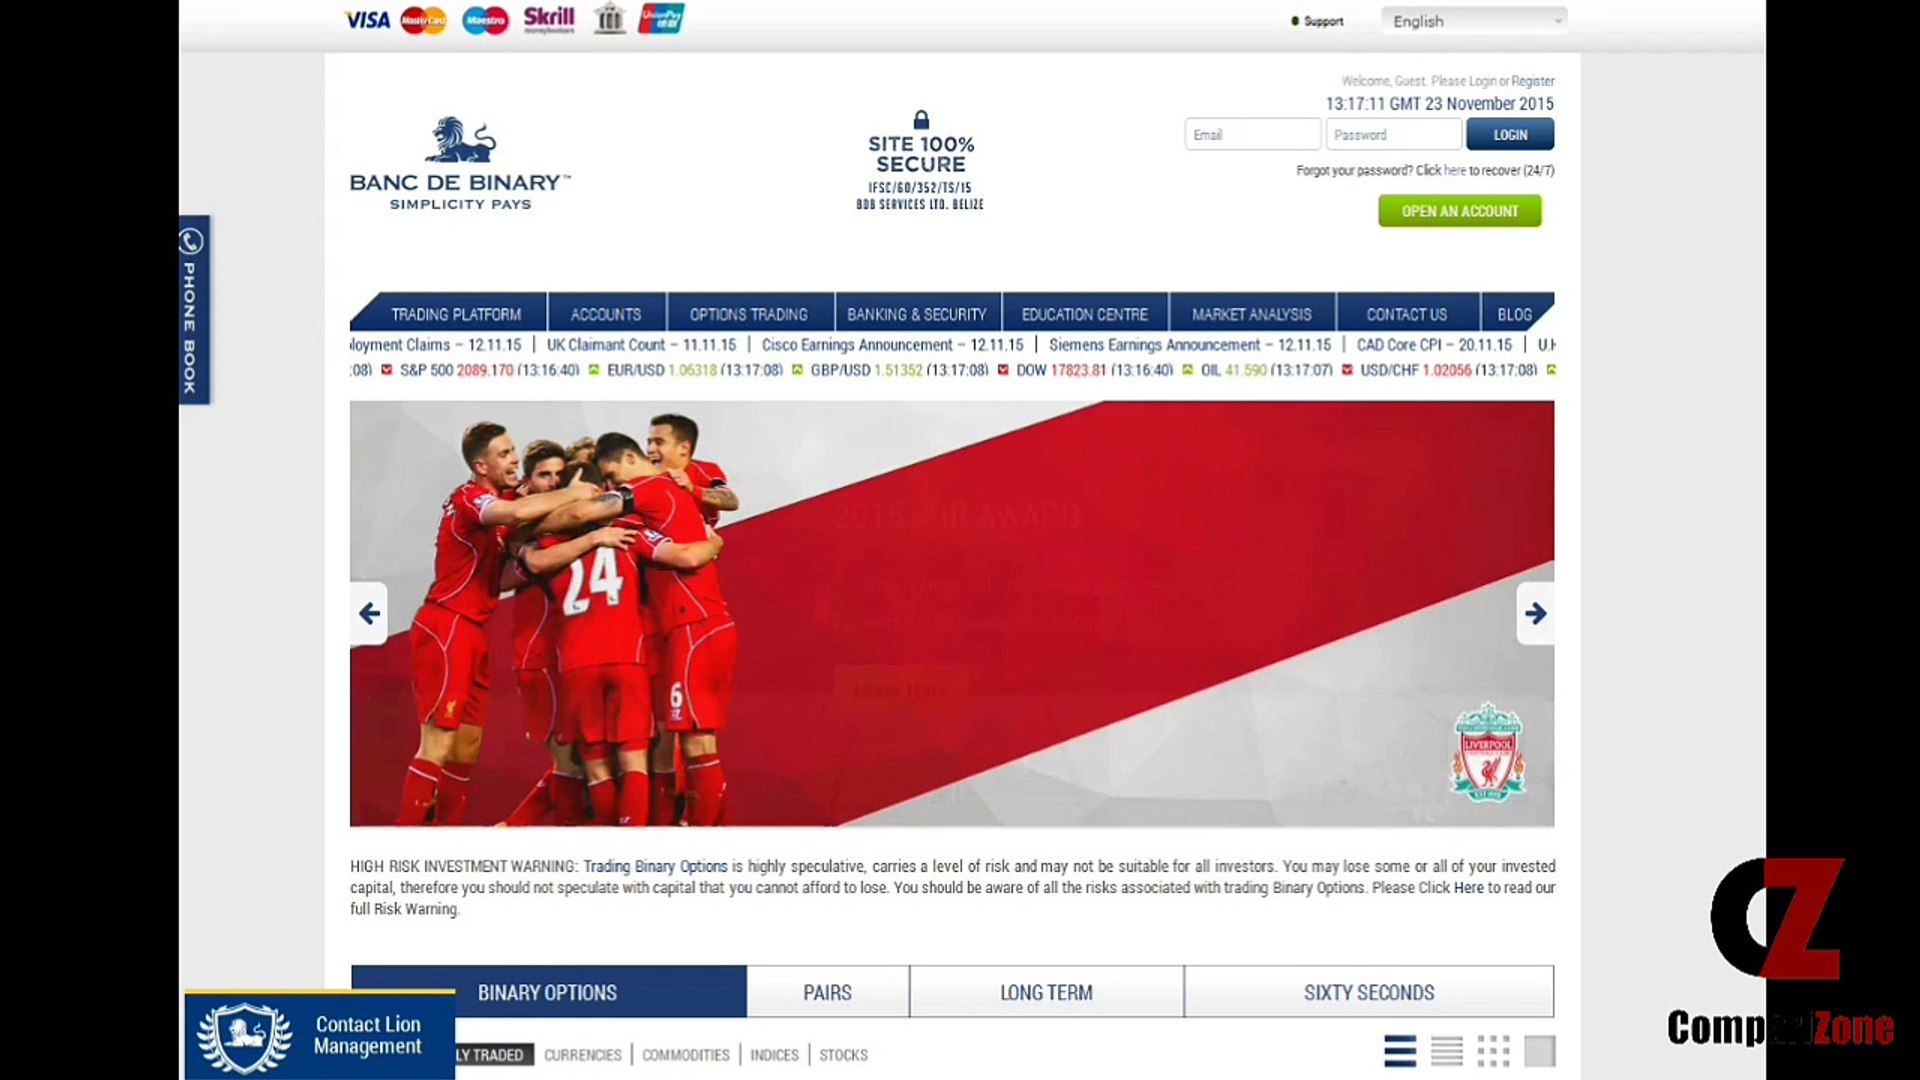The width and height of the screenshot is (1920, 1080).
Task: Click the Register link
Action: pyautogui.click(x=1532, y=81)
